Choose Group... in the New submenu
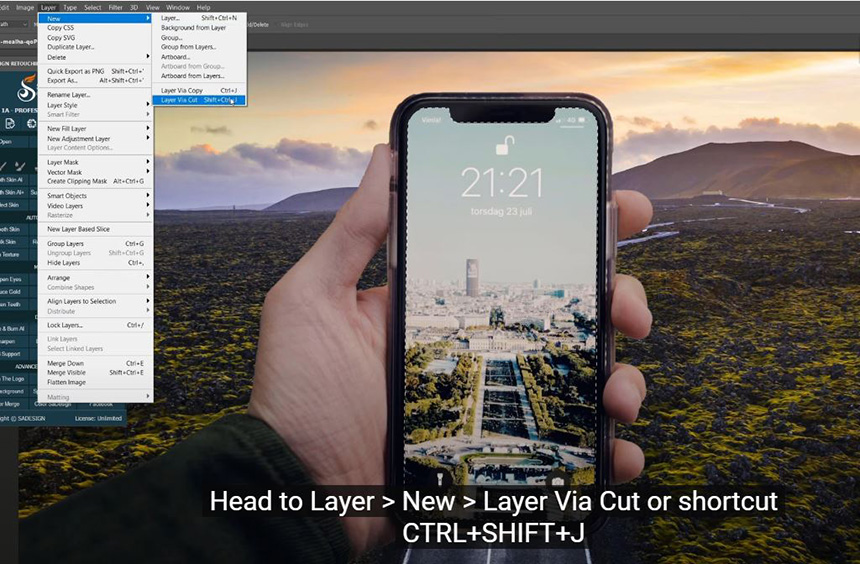The image size is (860, 564). pyautogui.click(x=200, y=37)
